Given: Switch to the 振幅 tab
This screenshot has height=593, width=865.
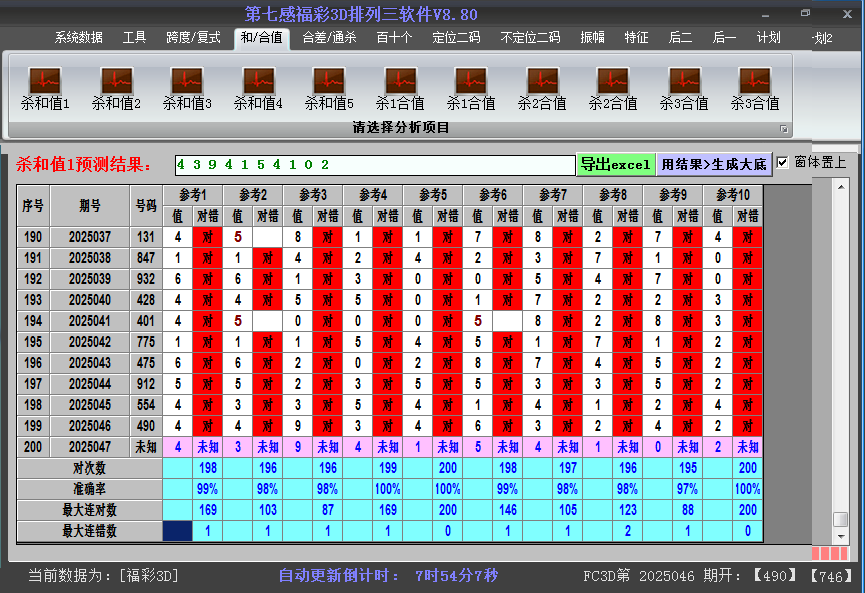Looking at the screenshot, I should tap(592, 38).
